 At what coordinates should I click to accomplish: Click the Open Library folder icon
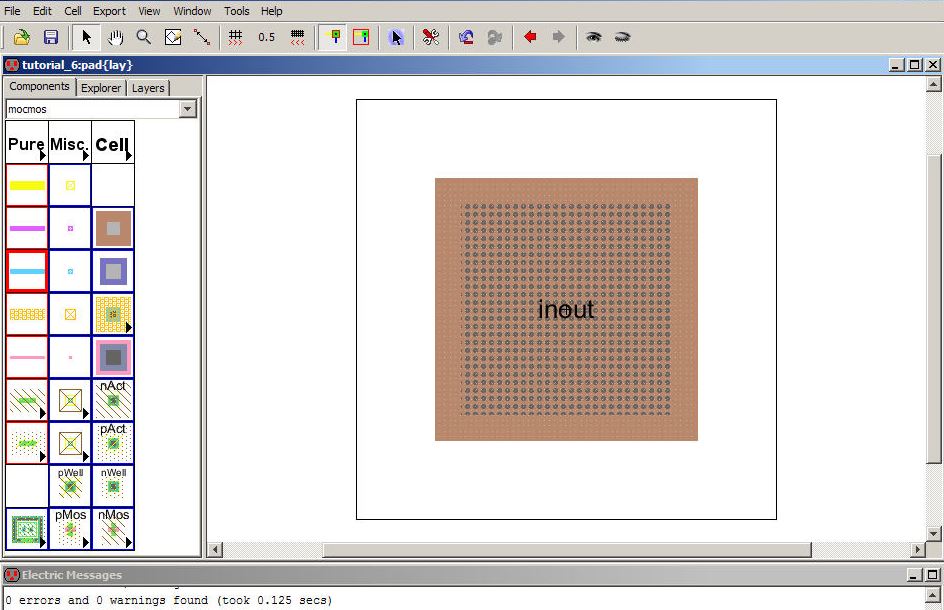pos(21,37)
